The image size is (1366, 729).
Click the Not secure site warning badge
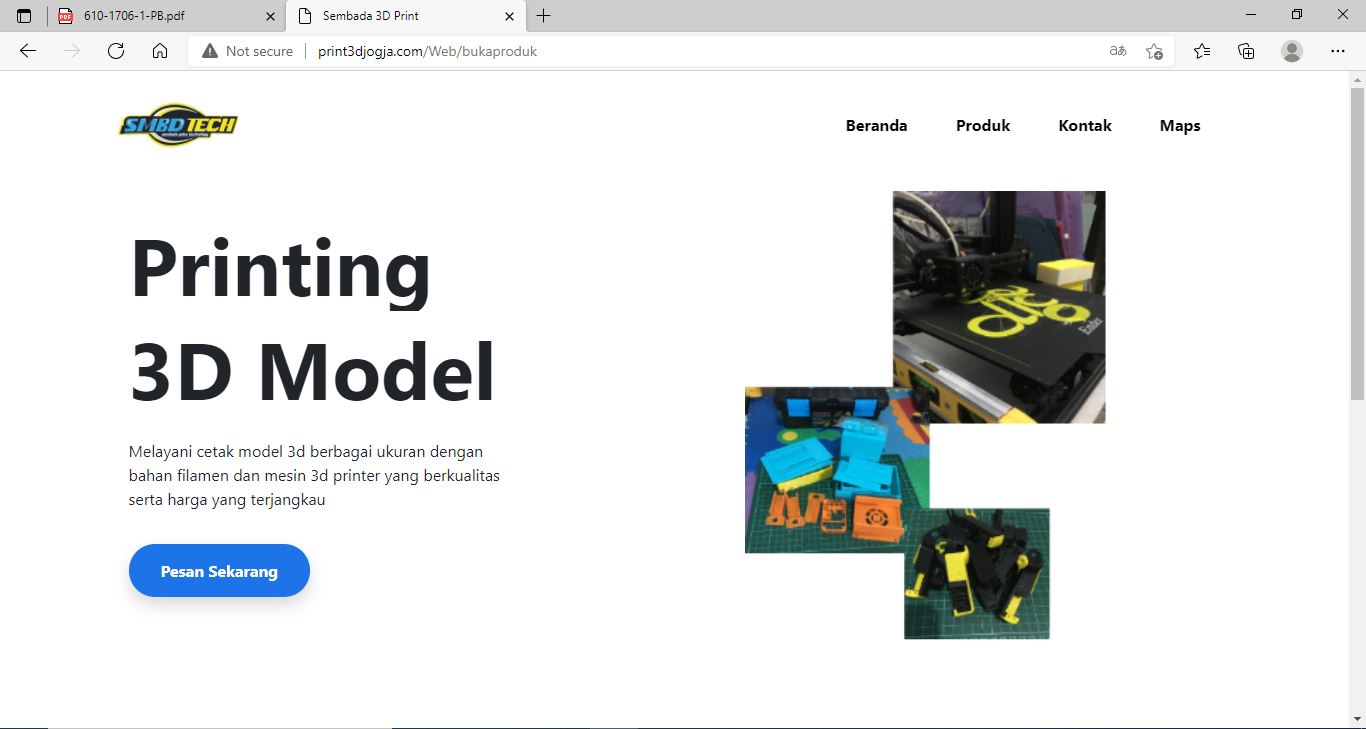(247, 51)
